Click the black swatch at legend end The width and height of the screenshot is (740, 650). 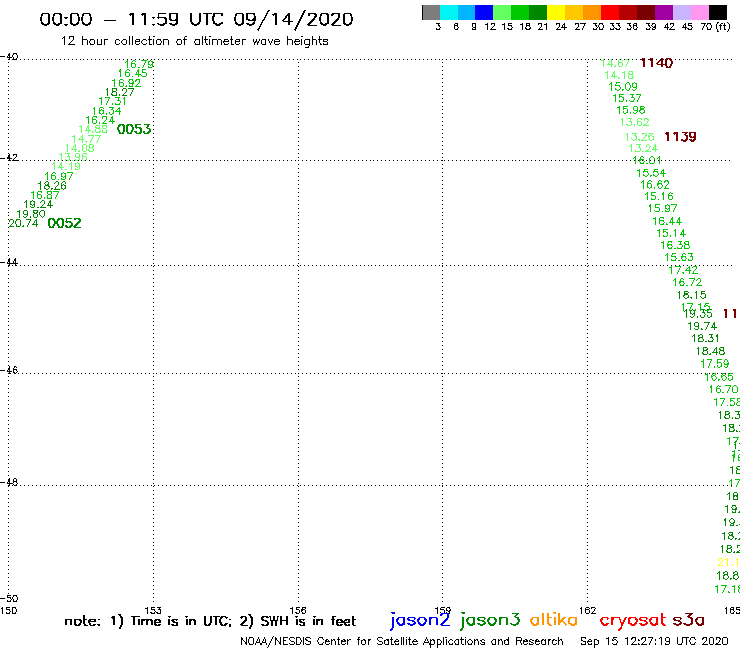tap(718, 12)
